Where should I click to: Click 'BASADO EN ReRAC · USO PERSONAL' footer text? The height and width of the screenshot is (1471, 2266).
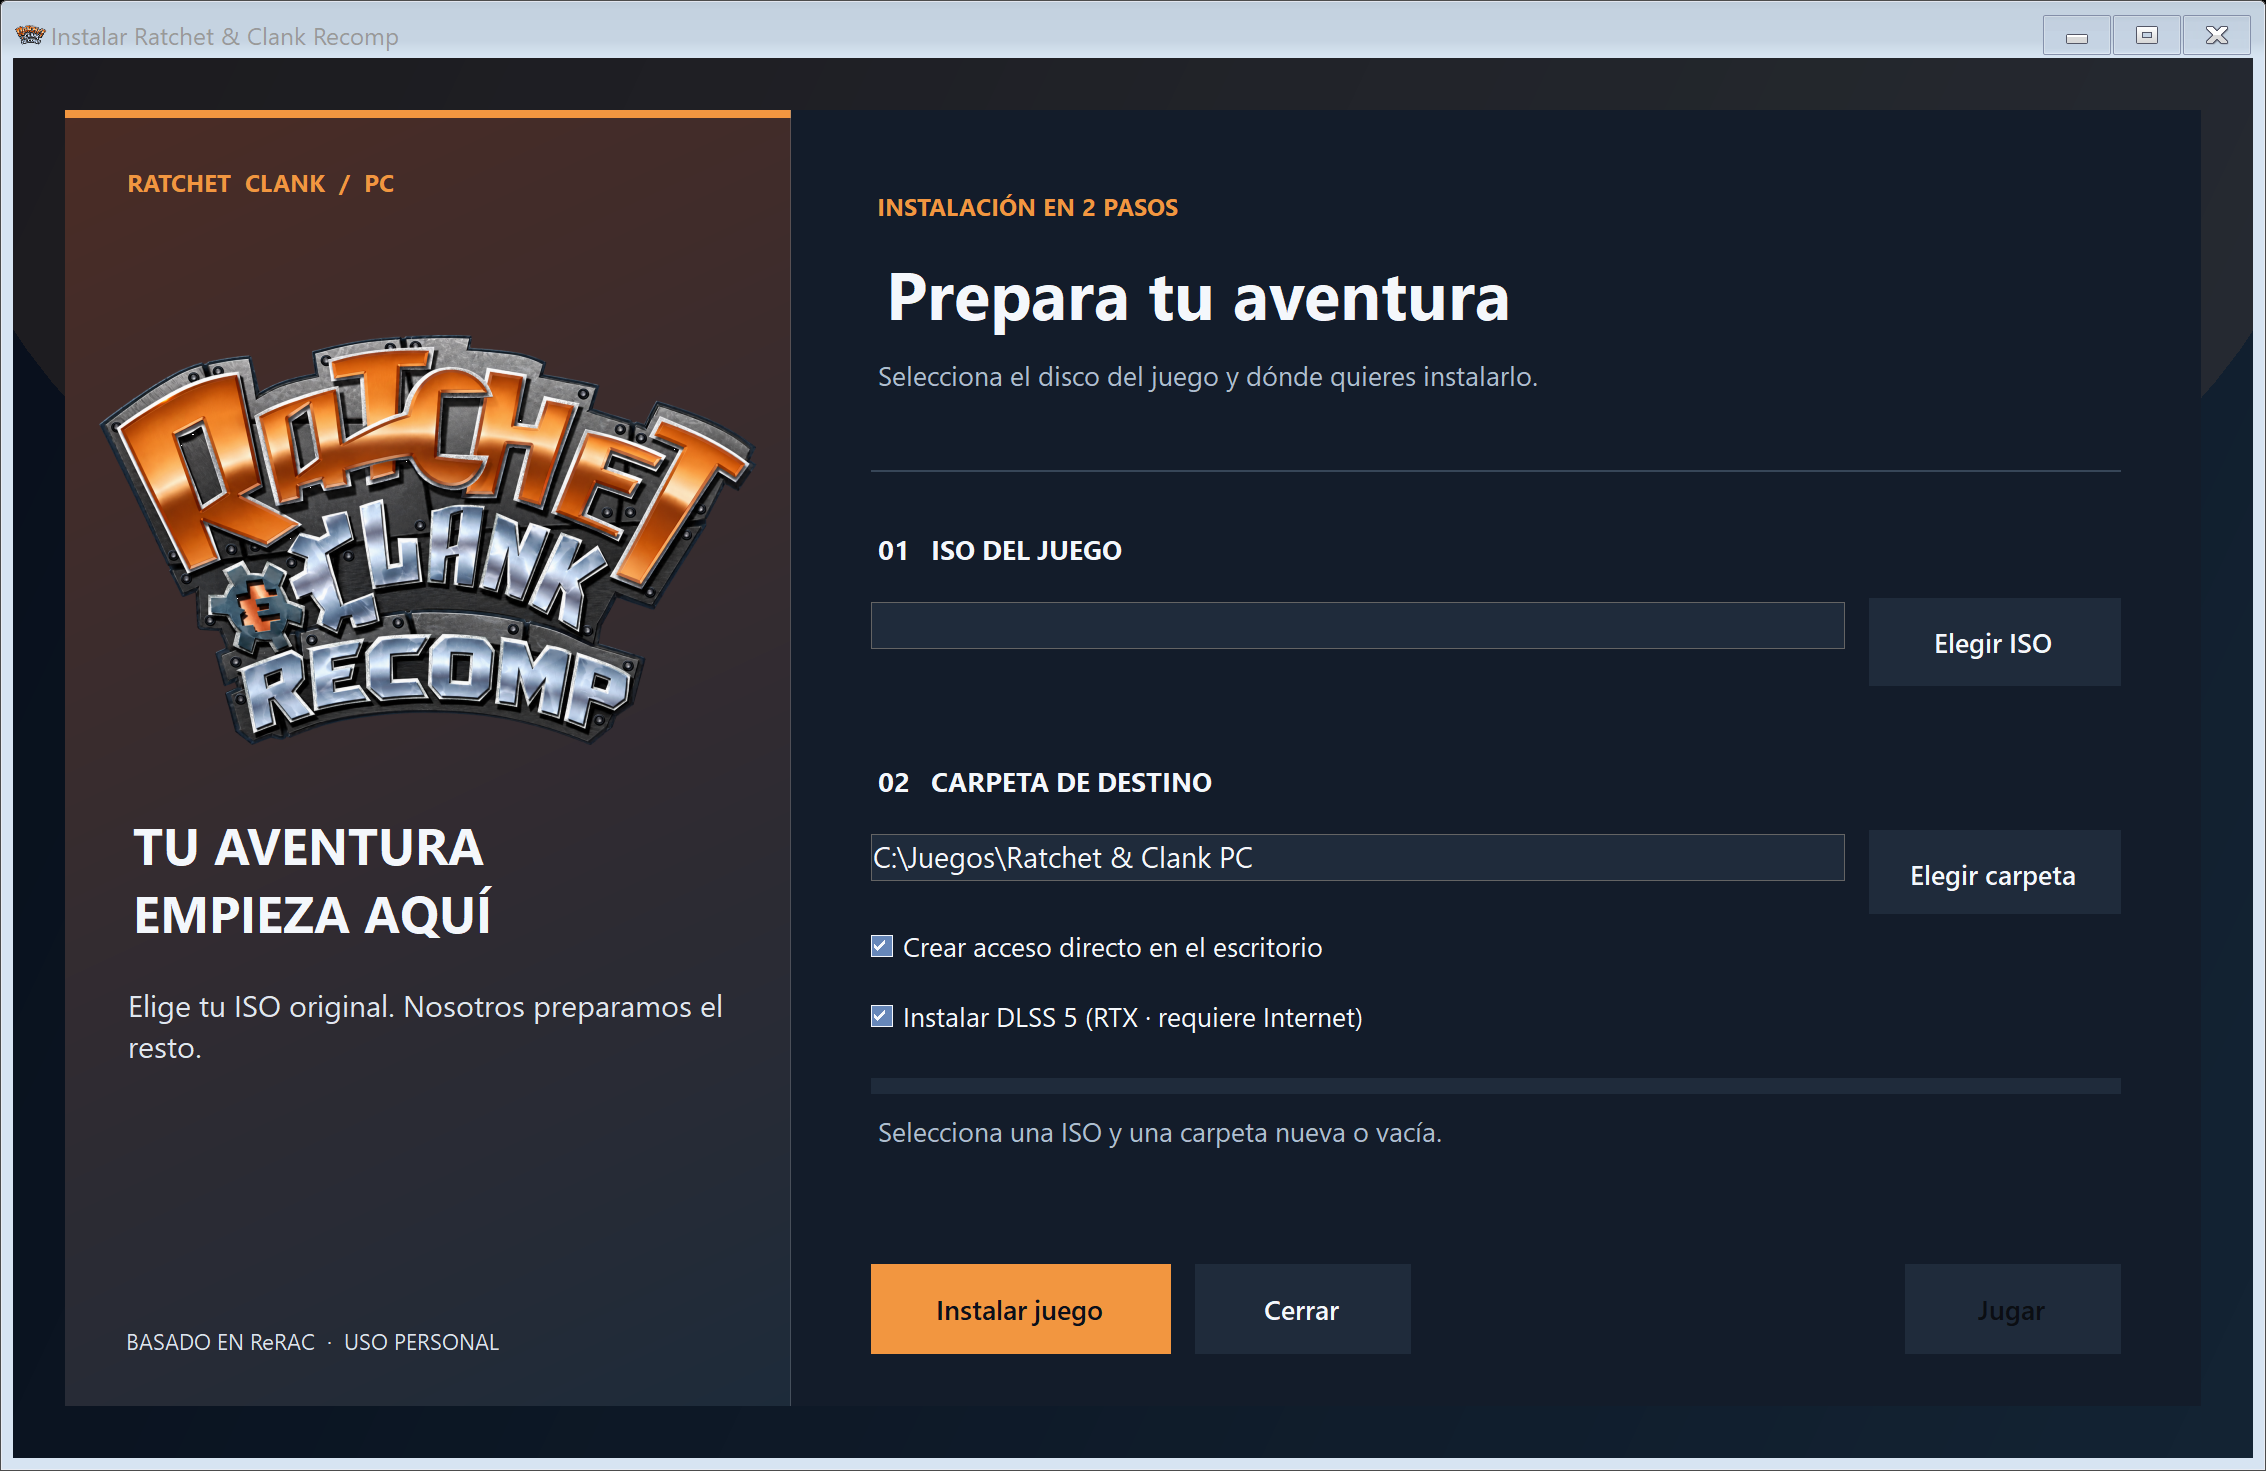[312, 1342]
